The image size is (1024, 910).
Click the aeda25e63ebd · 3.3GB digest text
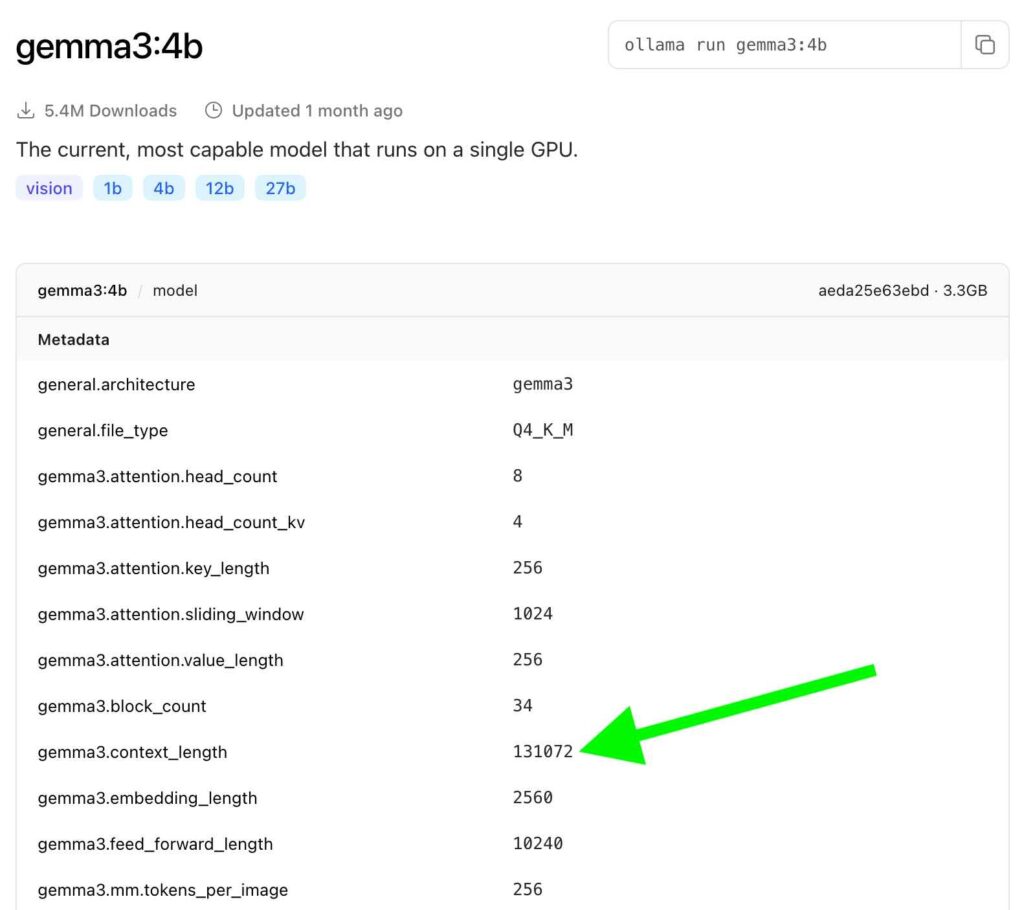[x=903, y=291]
